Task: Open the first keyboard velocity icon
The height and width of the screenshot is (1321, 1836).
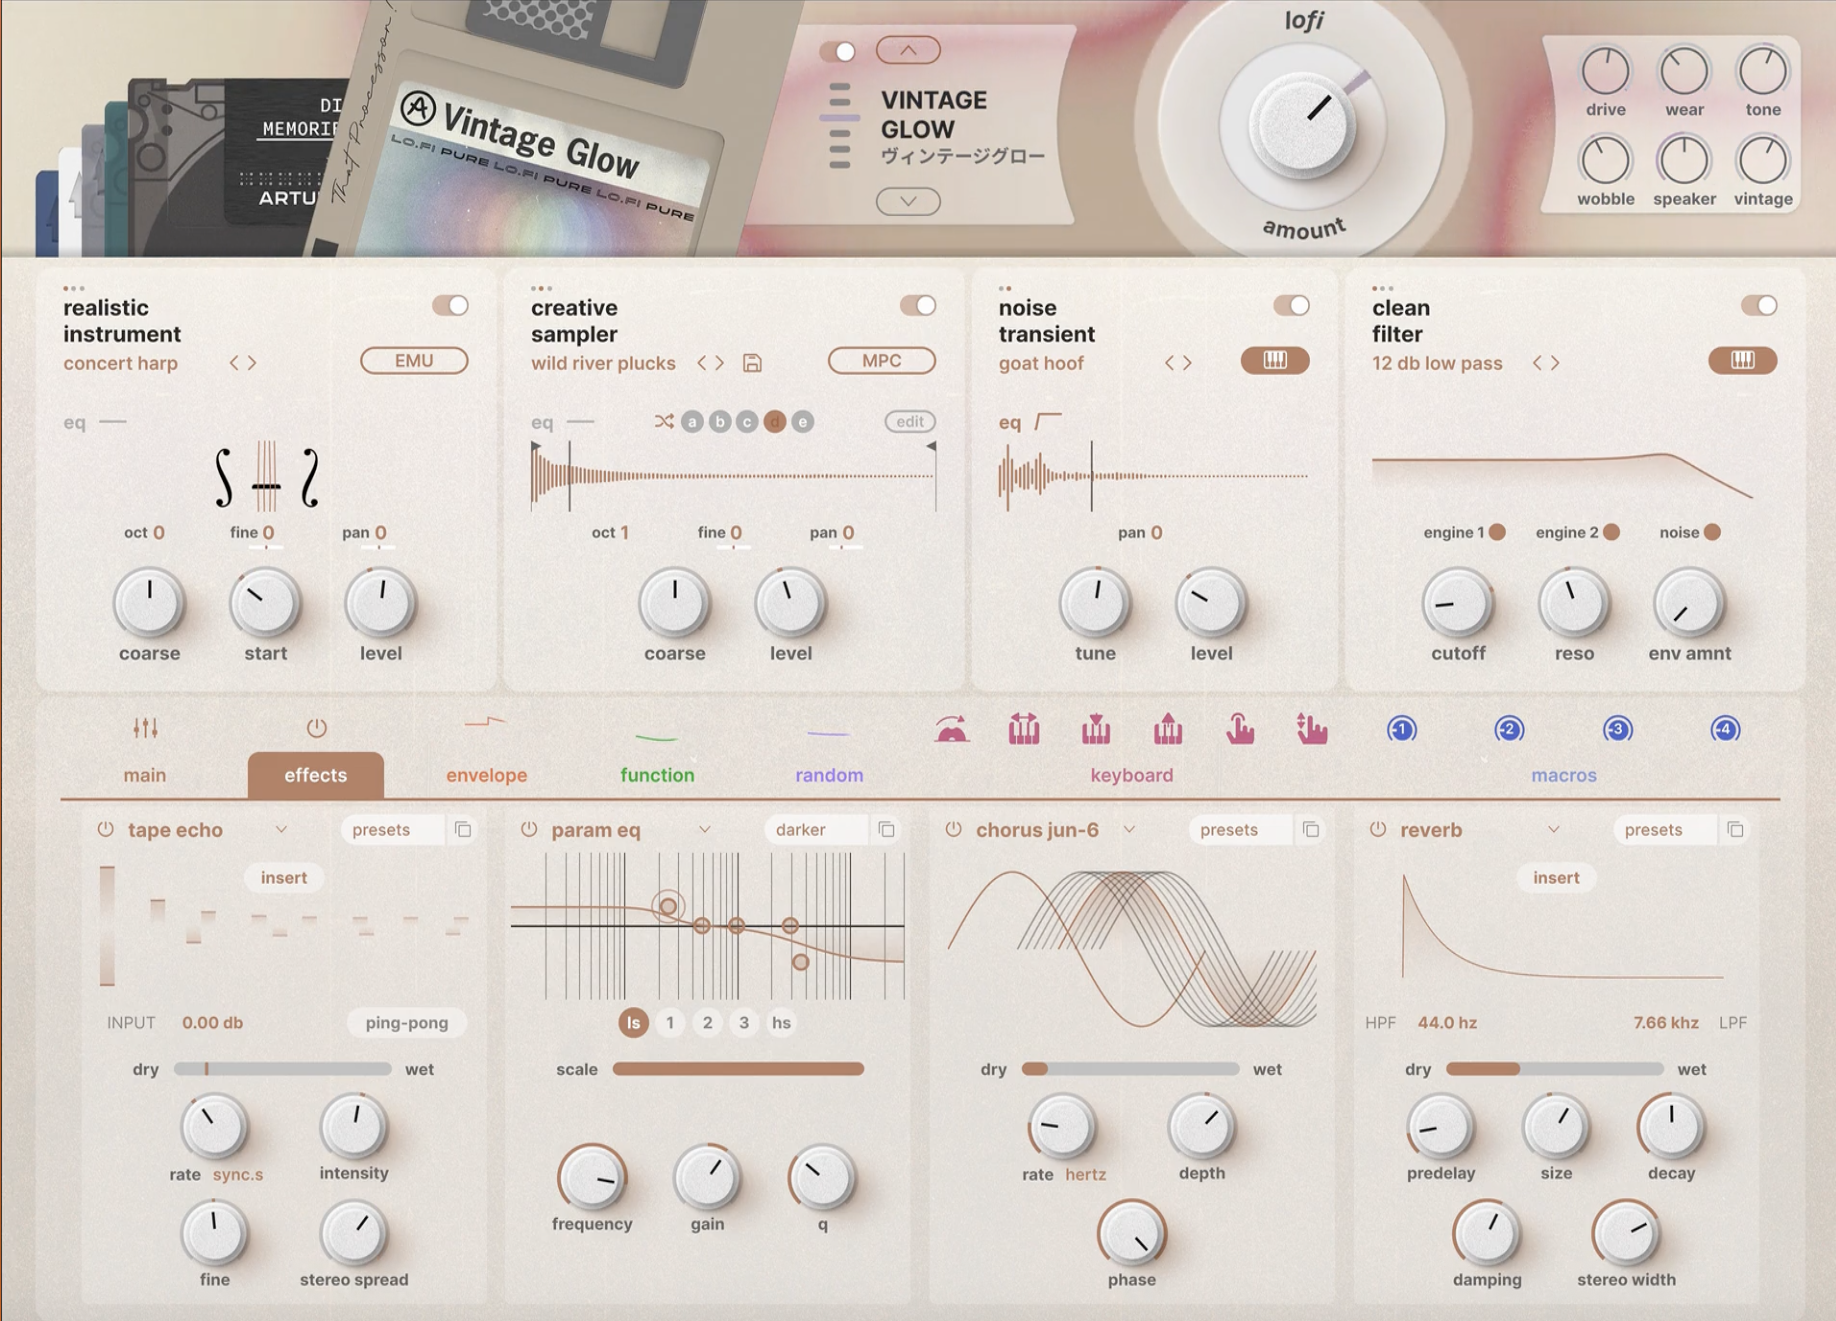Action: tap(952, 730)
